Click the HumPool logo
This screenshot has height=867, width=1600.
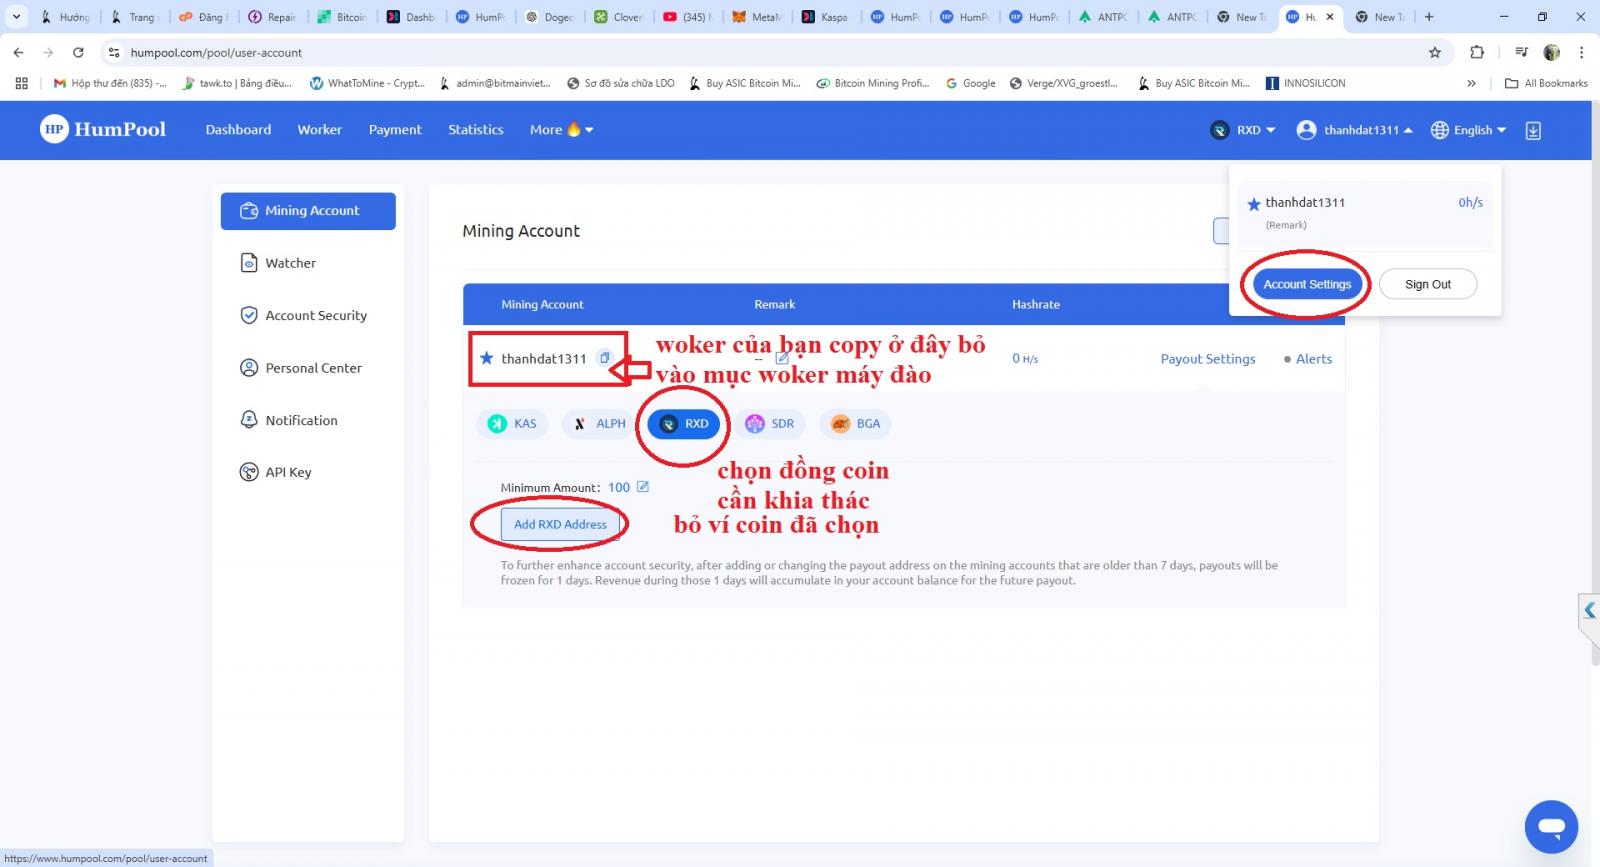(x=103, y=129)
